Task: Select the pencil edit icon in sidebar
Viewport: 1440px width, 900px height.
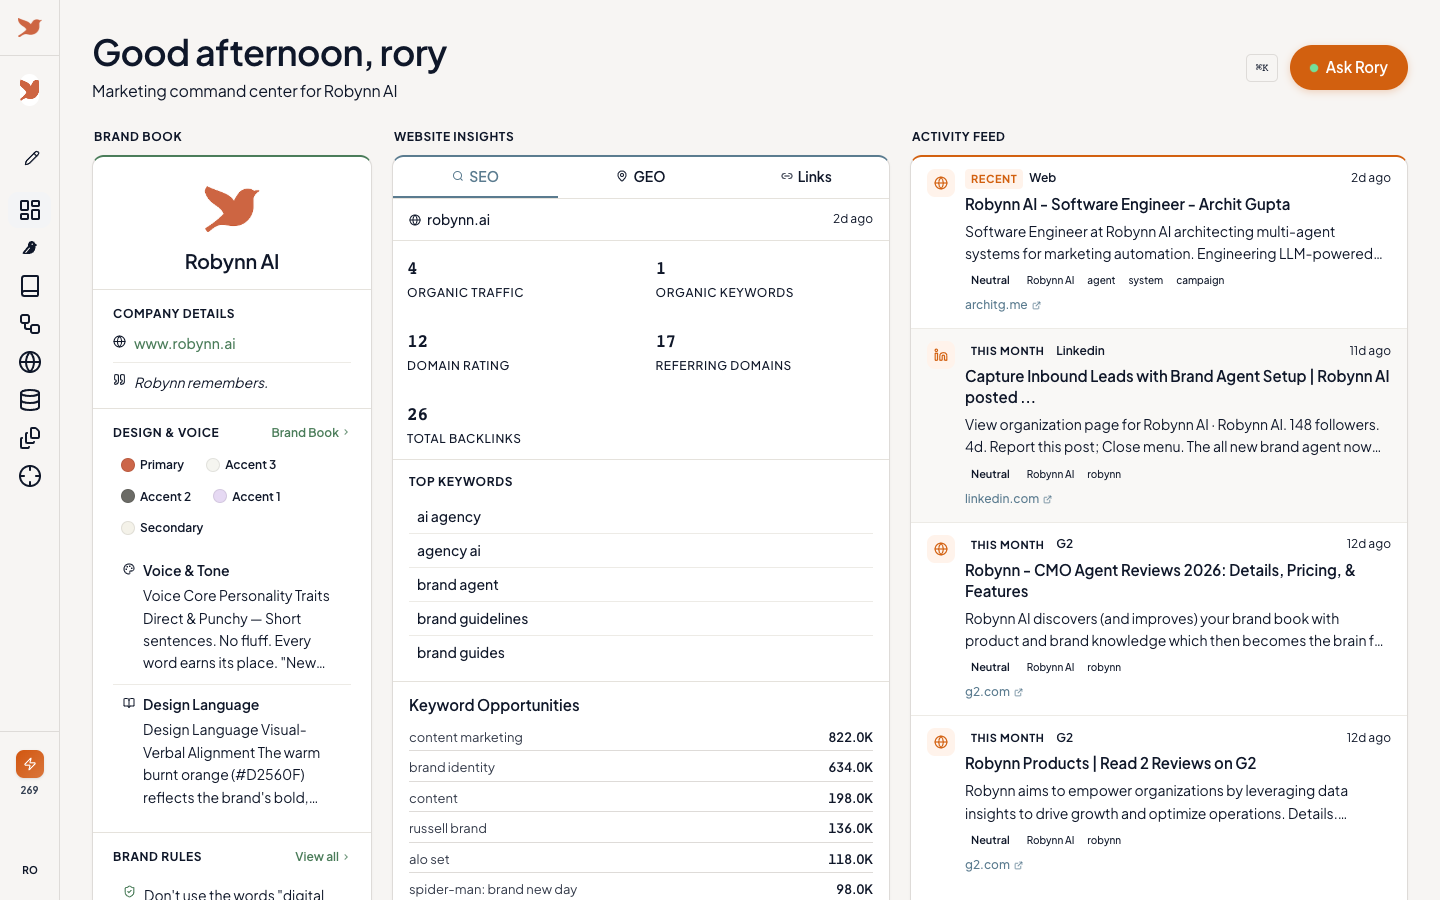Action: click(30, 157)
